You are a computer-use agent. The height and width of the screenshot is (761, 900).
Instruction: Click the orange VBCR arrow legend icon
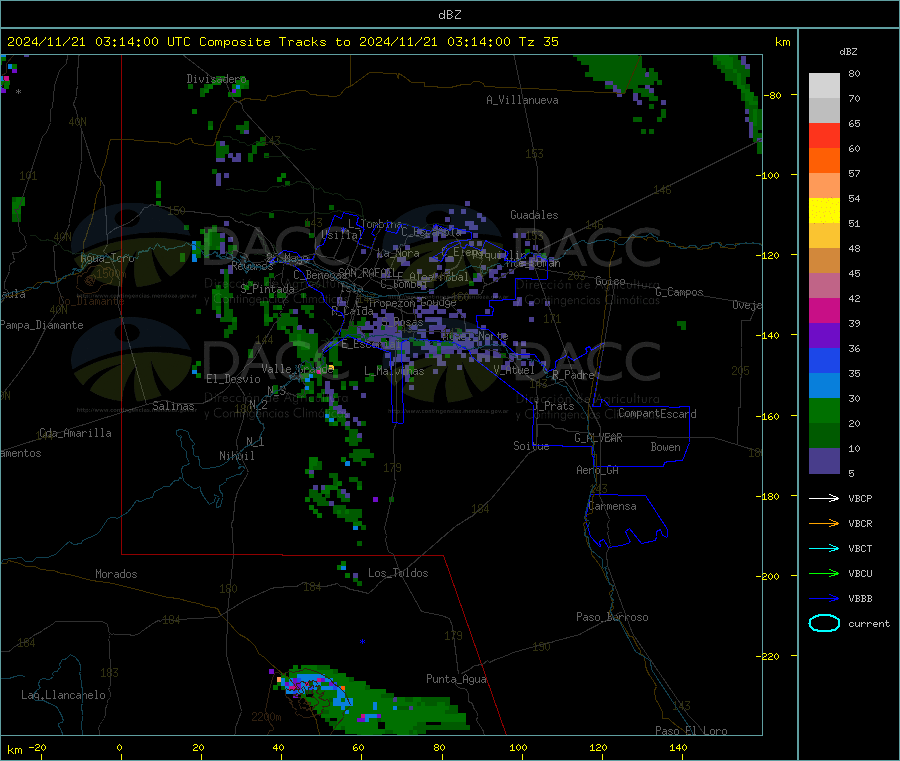tap(824, 523)
